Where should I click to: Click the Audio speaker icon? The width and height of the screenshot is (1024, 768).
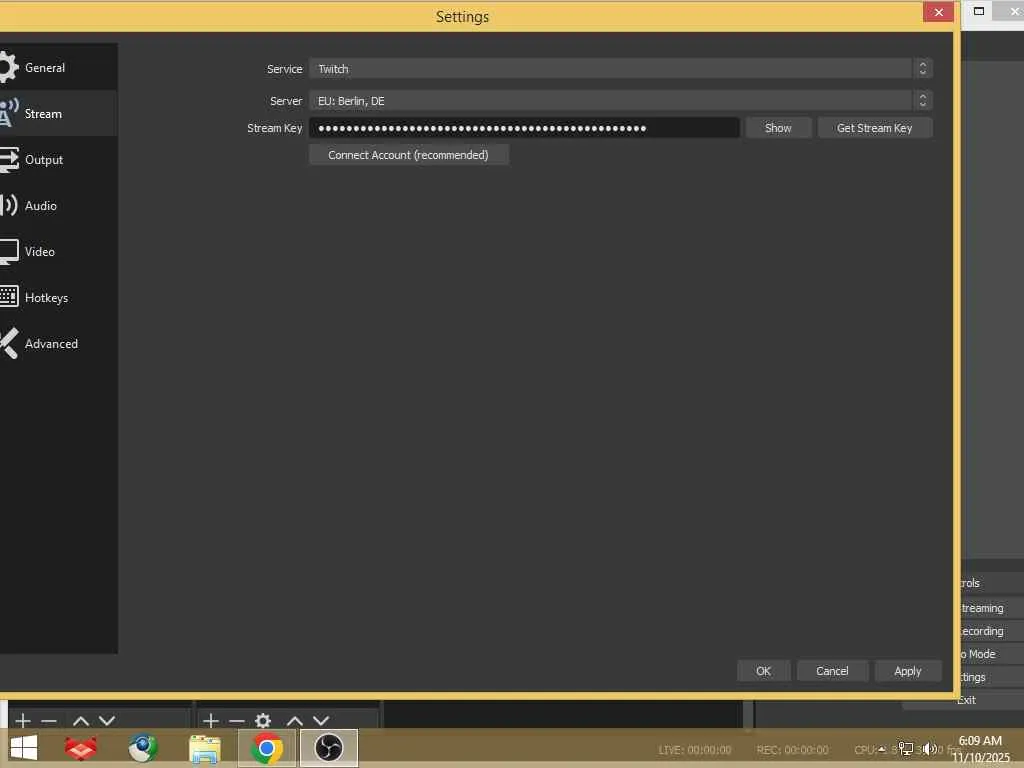coord(8,205)
